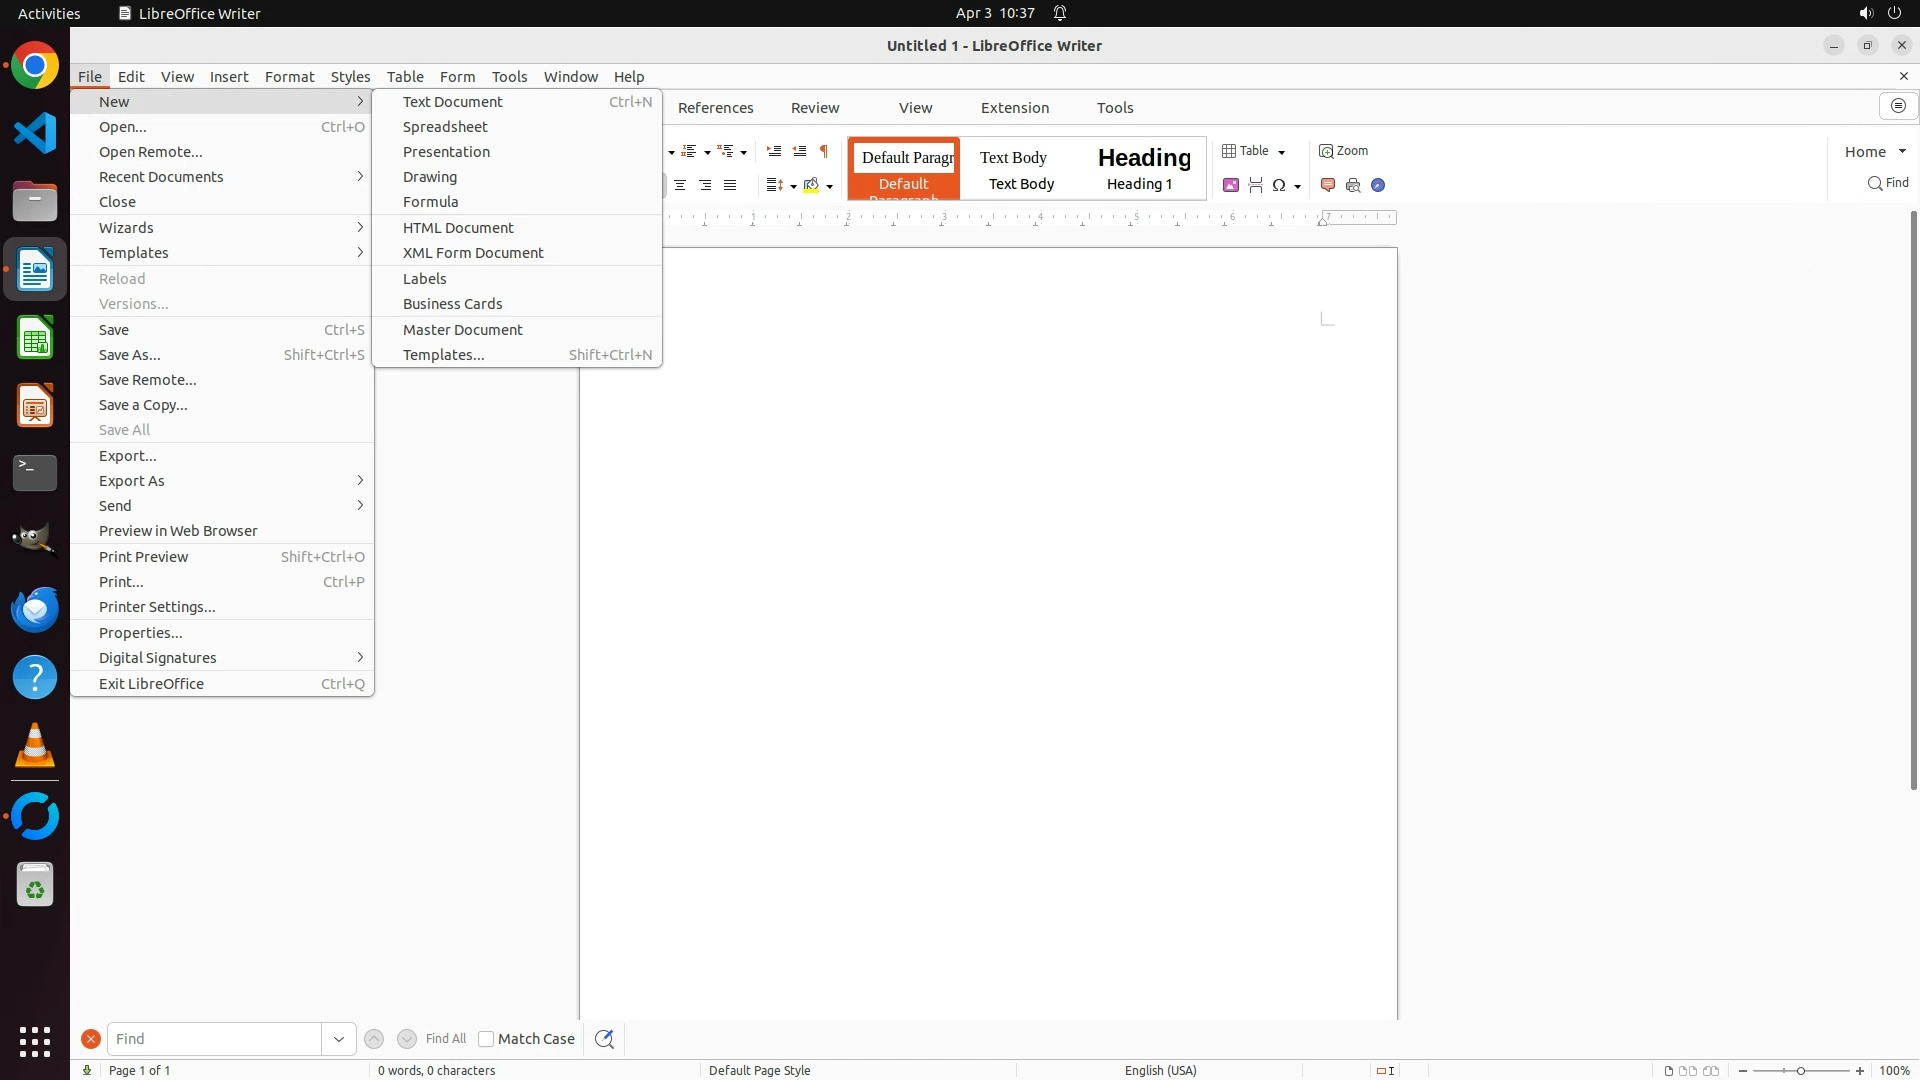Click the Find All button
Image resolution: width=1920 pixels, height=1080 pixels.
pyautogui.click(x=445, y=1039)
